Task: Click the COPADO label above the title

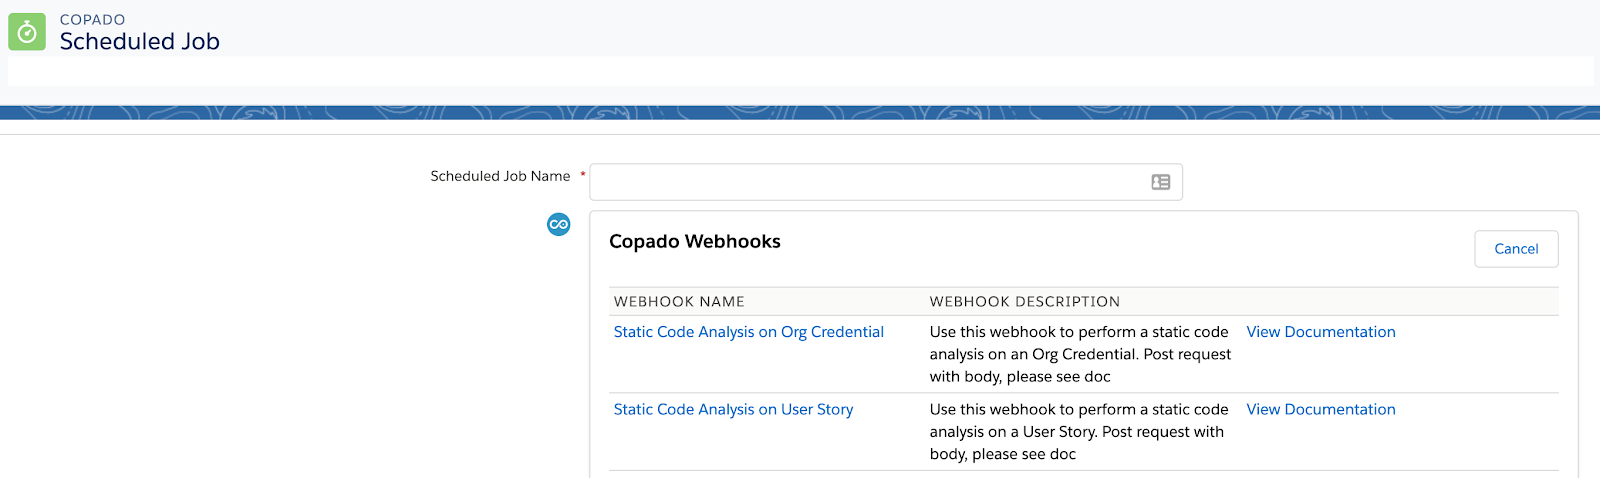Action: [92, 19]
